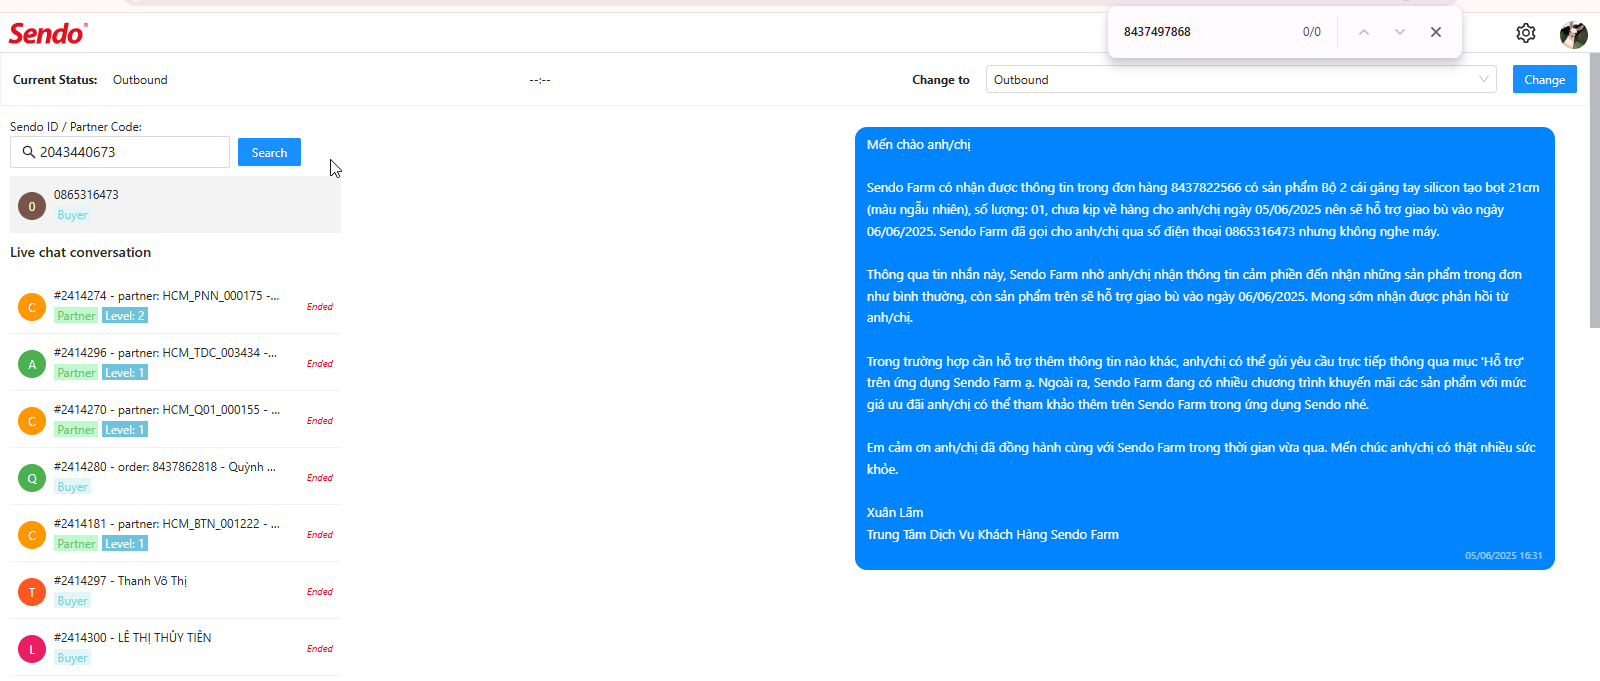The height and width of the screenshot is (681, 1600).
Task: Click avatar 'C' of chat #2414274
Action: [x=32, y=307]
